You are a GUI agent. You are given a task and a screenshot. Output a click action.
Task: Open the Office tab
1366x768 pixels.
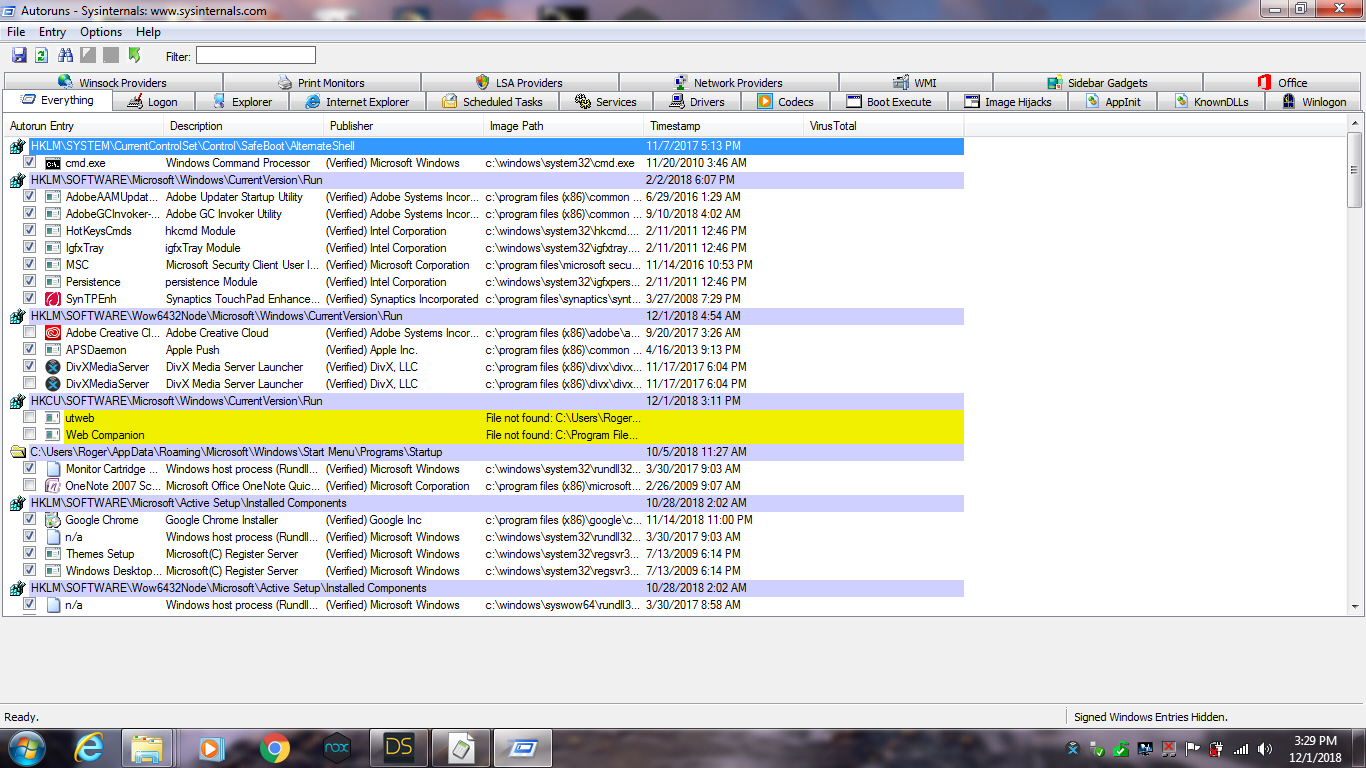click(1283, 83)
